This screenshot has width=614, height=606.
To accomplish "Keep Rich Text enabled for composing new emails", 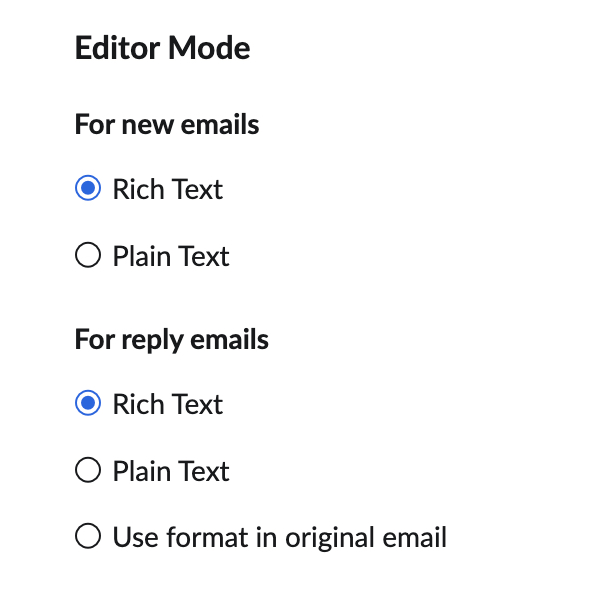I will click(88, 189).
